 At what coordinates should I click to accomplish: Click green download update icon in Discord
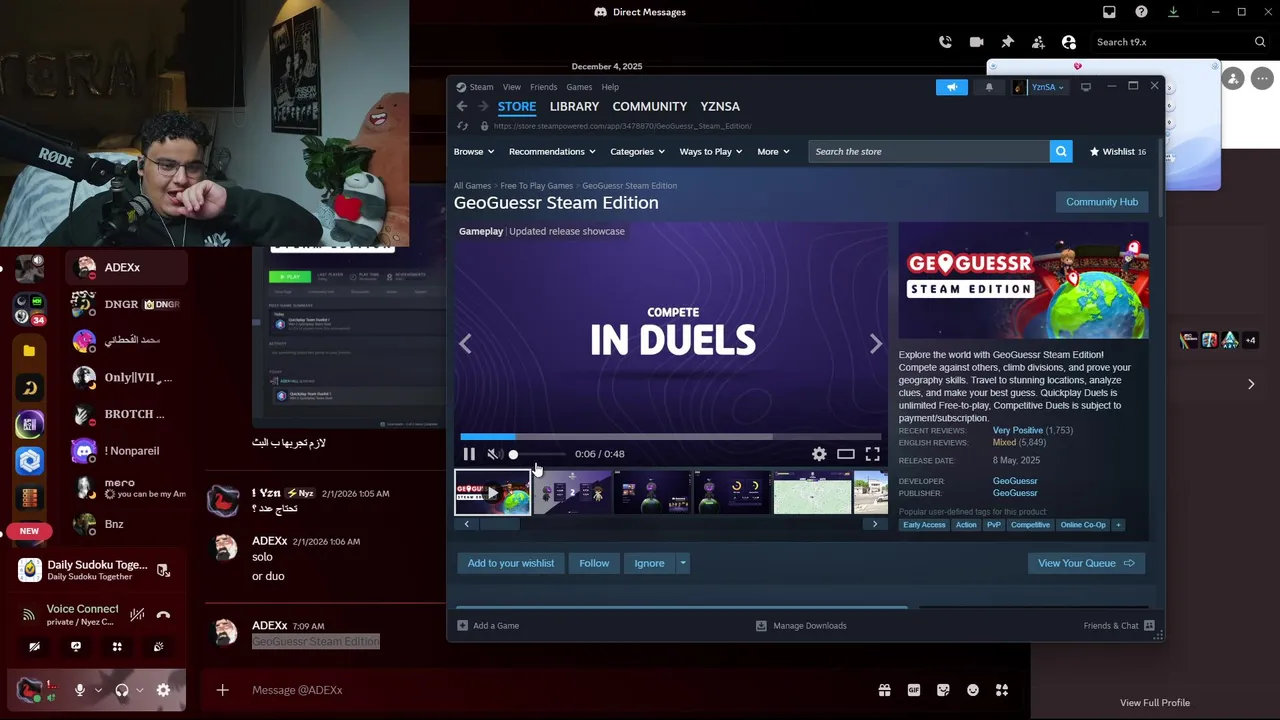point(1173,12)
